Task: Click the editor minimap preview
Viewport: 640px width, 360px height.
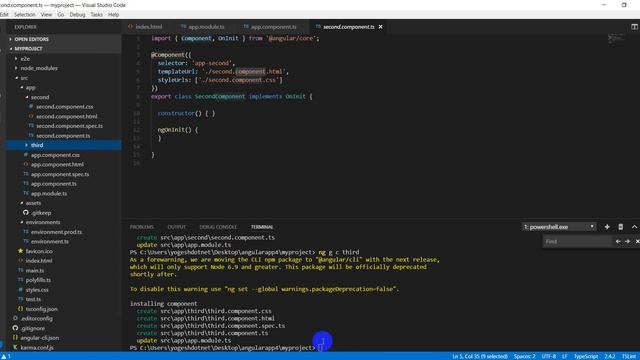Action: click(x=616, y=39)
